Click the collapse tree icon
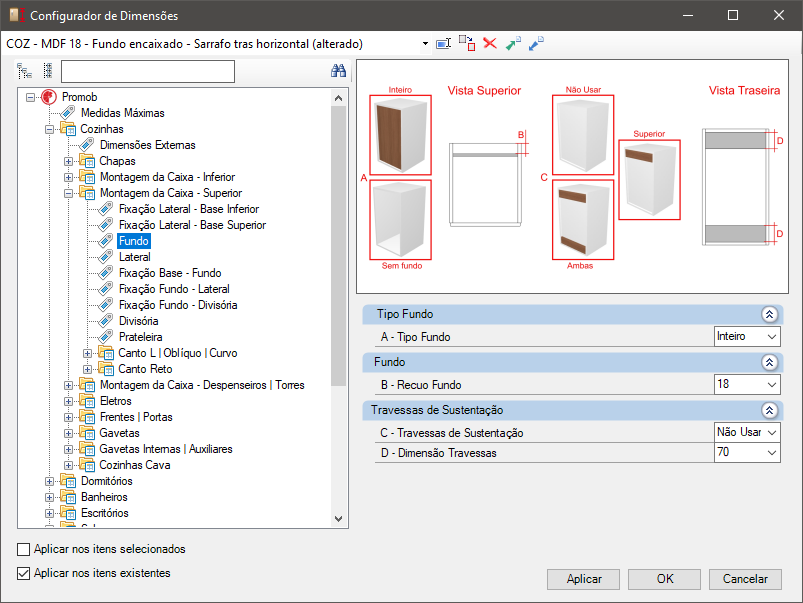 coord(48,71)
